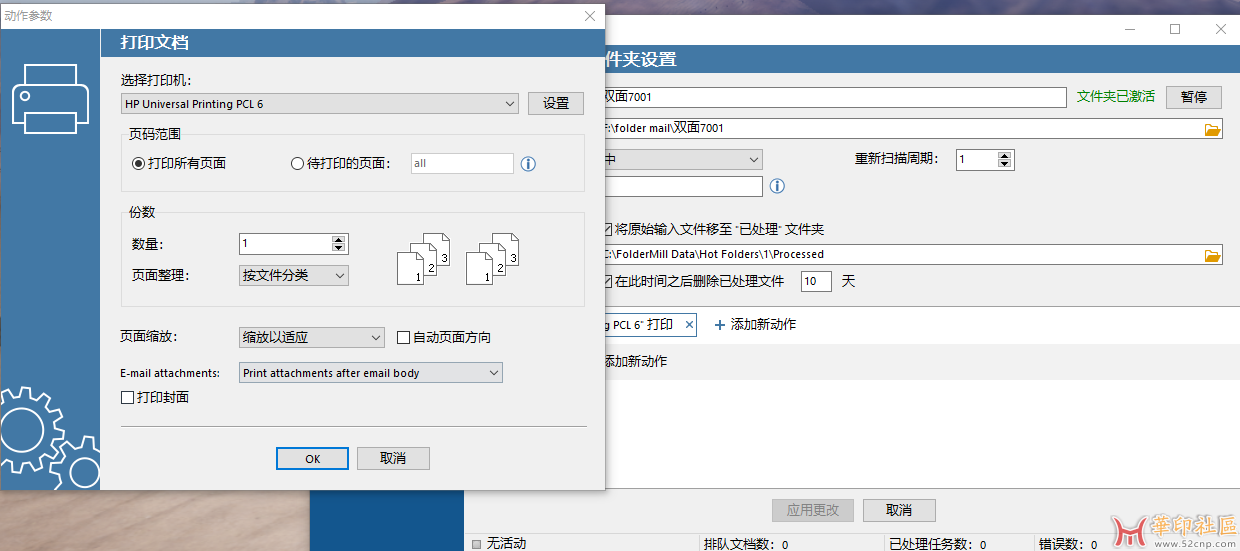Increase copy count with 数量 spinner up arrow
Screen dimensions: 1240x551
338,239
